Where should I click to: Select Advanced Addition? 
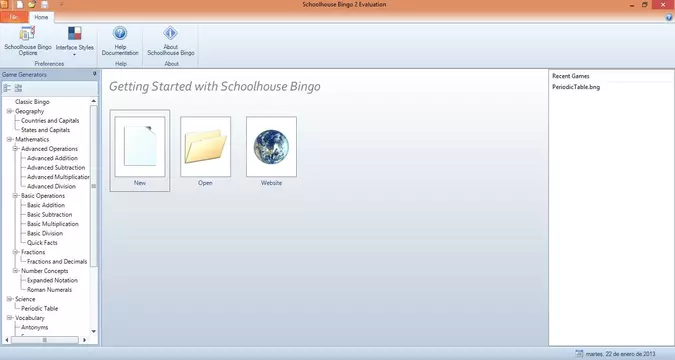tap(52, 158)
